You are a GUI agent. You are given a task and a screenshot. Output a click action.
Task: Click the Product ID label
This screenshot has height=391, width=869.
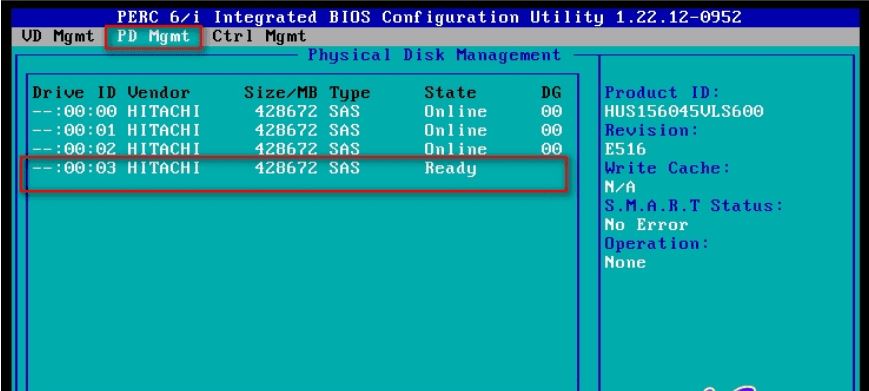click(663, 92)
